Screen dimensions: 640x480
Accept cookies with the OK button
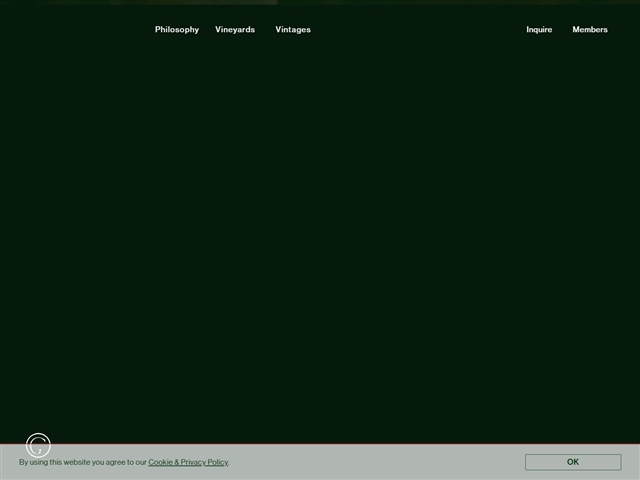pyautogui.click(x=573, y=462)
